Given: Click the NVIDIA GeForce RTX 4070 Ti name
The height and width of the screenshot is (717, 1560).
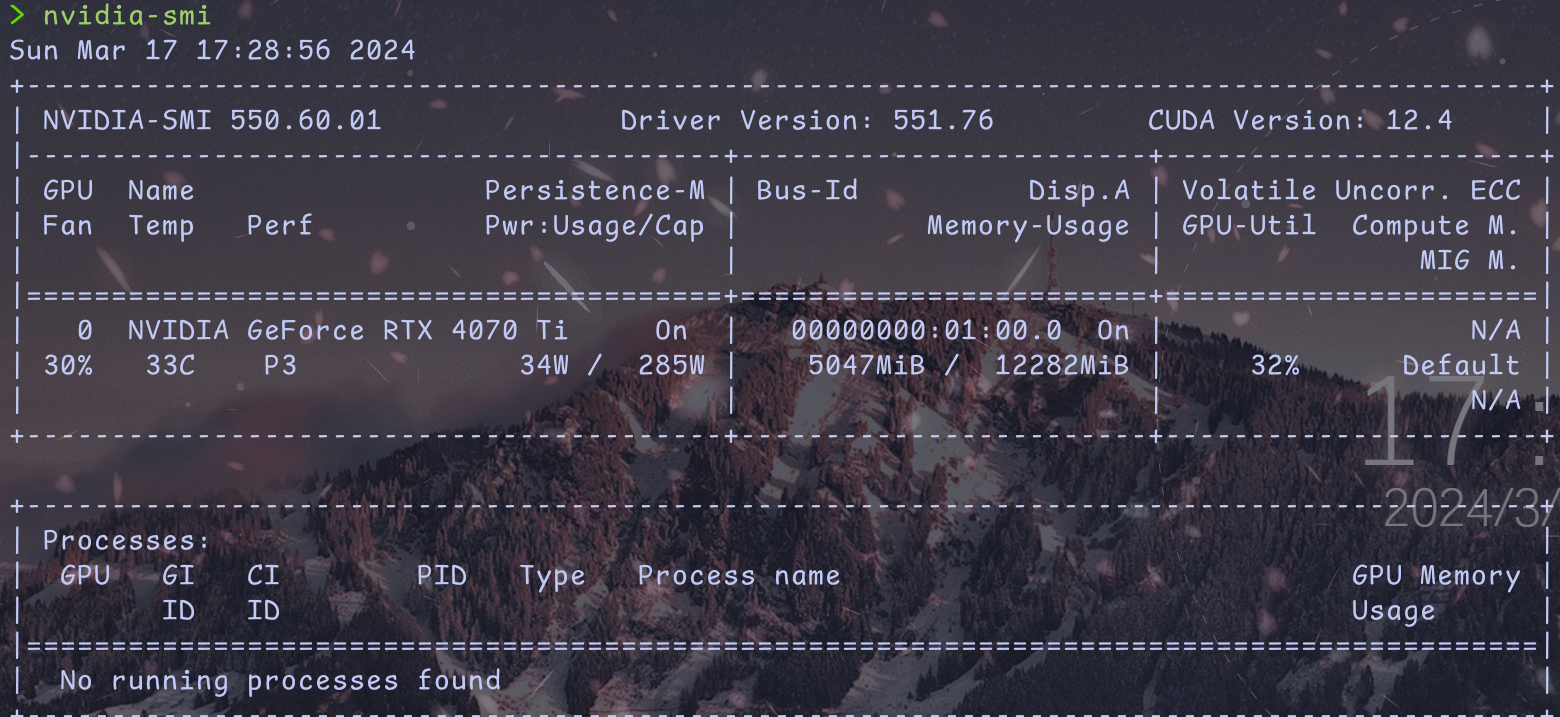Looking at the screenshot, I should click(348, 330).
